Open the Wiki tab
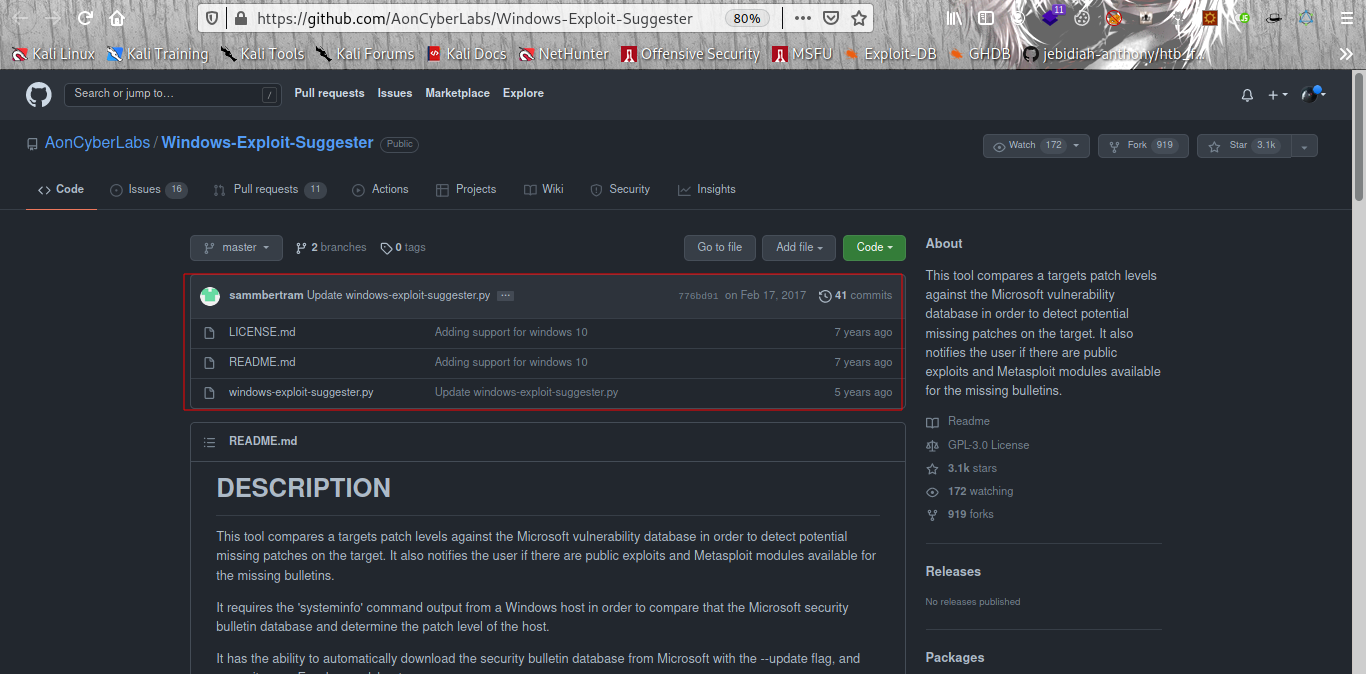This screenshot has width=1366, height=674. pos(544,189)
